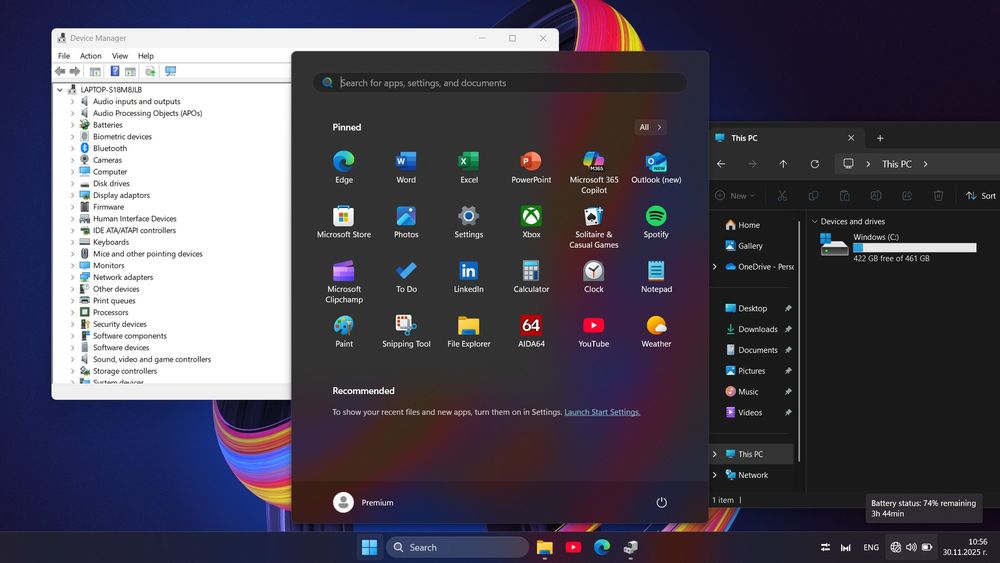1000x563 pixels.
Task: Launch Microsoft 365 Copilot
Action: (x=594, y=172)
